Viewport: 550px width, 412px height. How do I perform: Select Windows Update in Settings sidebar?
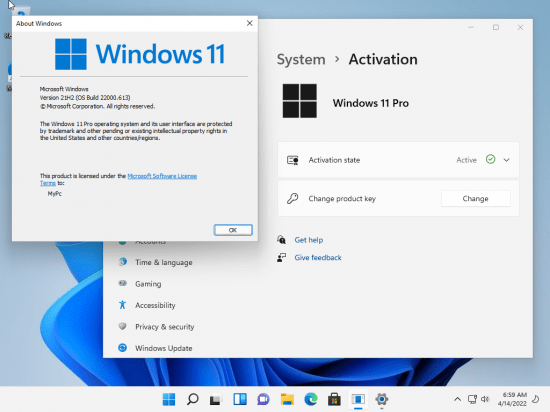164,348
